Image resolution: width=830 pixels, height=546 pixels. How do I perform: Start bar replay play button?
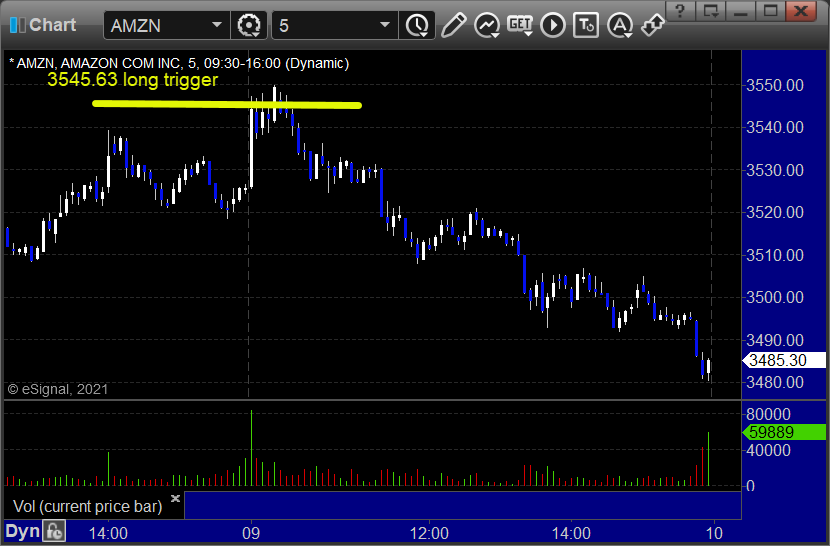tap(553, 25)
